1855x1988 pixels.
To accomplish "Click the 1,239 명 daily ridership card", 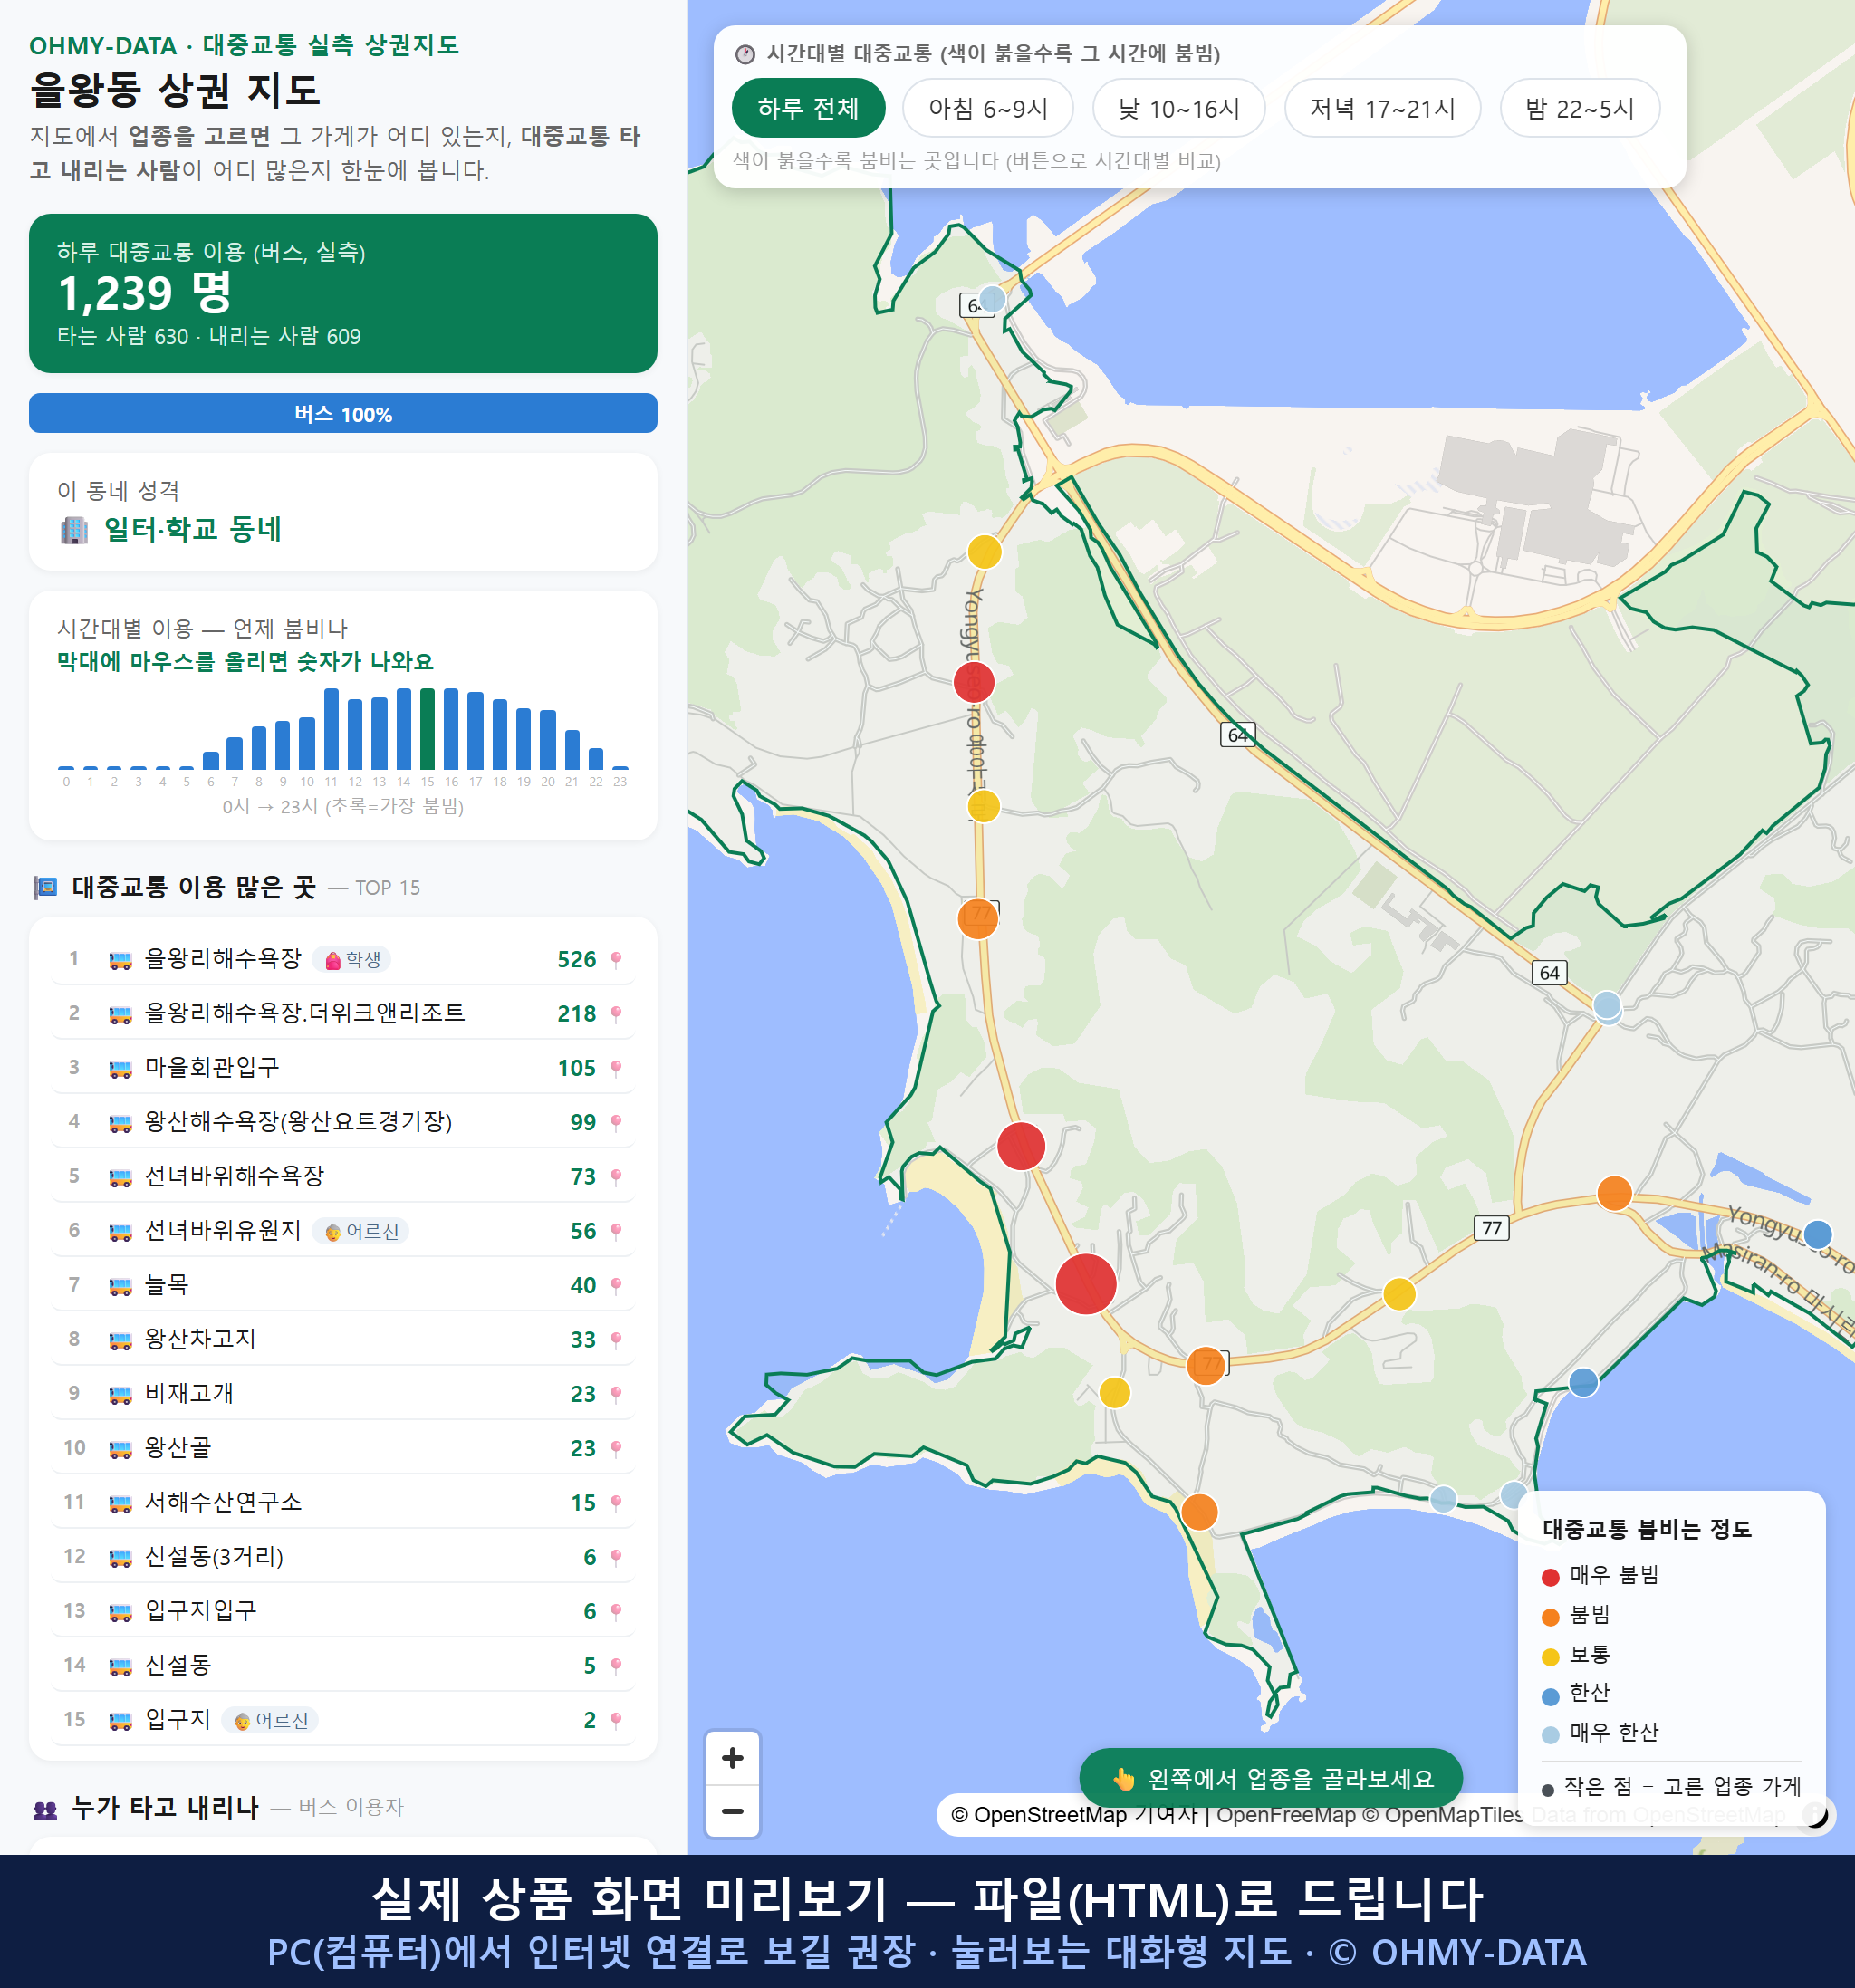I will [343, 293].
